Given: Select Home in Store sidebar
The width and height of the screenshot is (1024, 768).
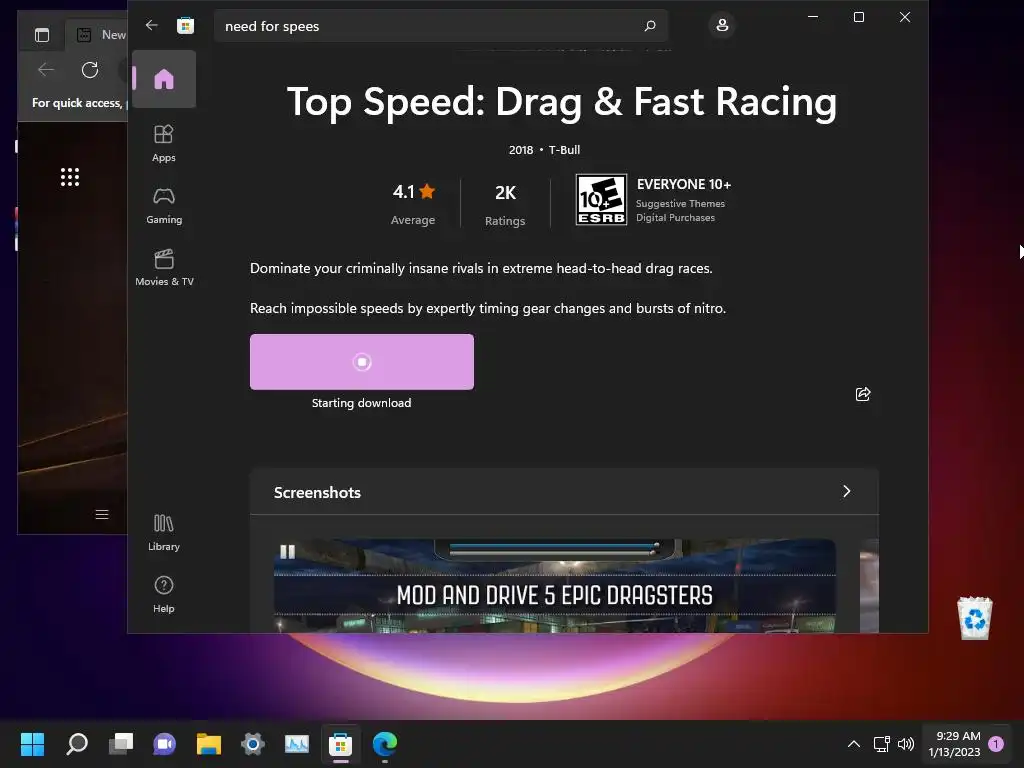Looking at the screenshot, I should pyautogui.click(x=164, y=79).
